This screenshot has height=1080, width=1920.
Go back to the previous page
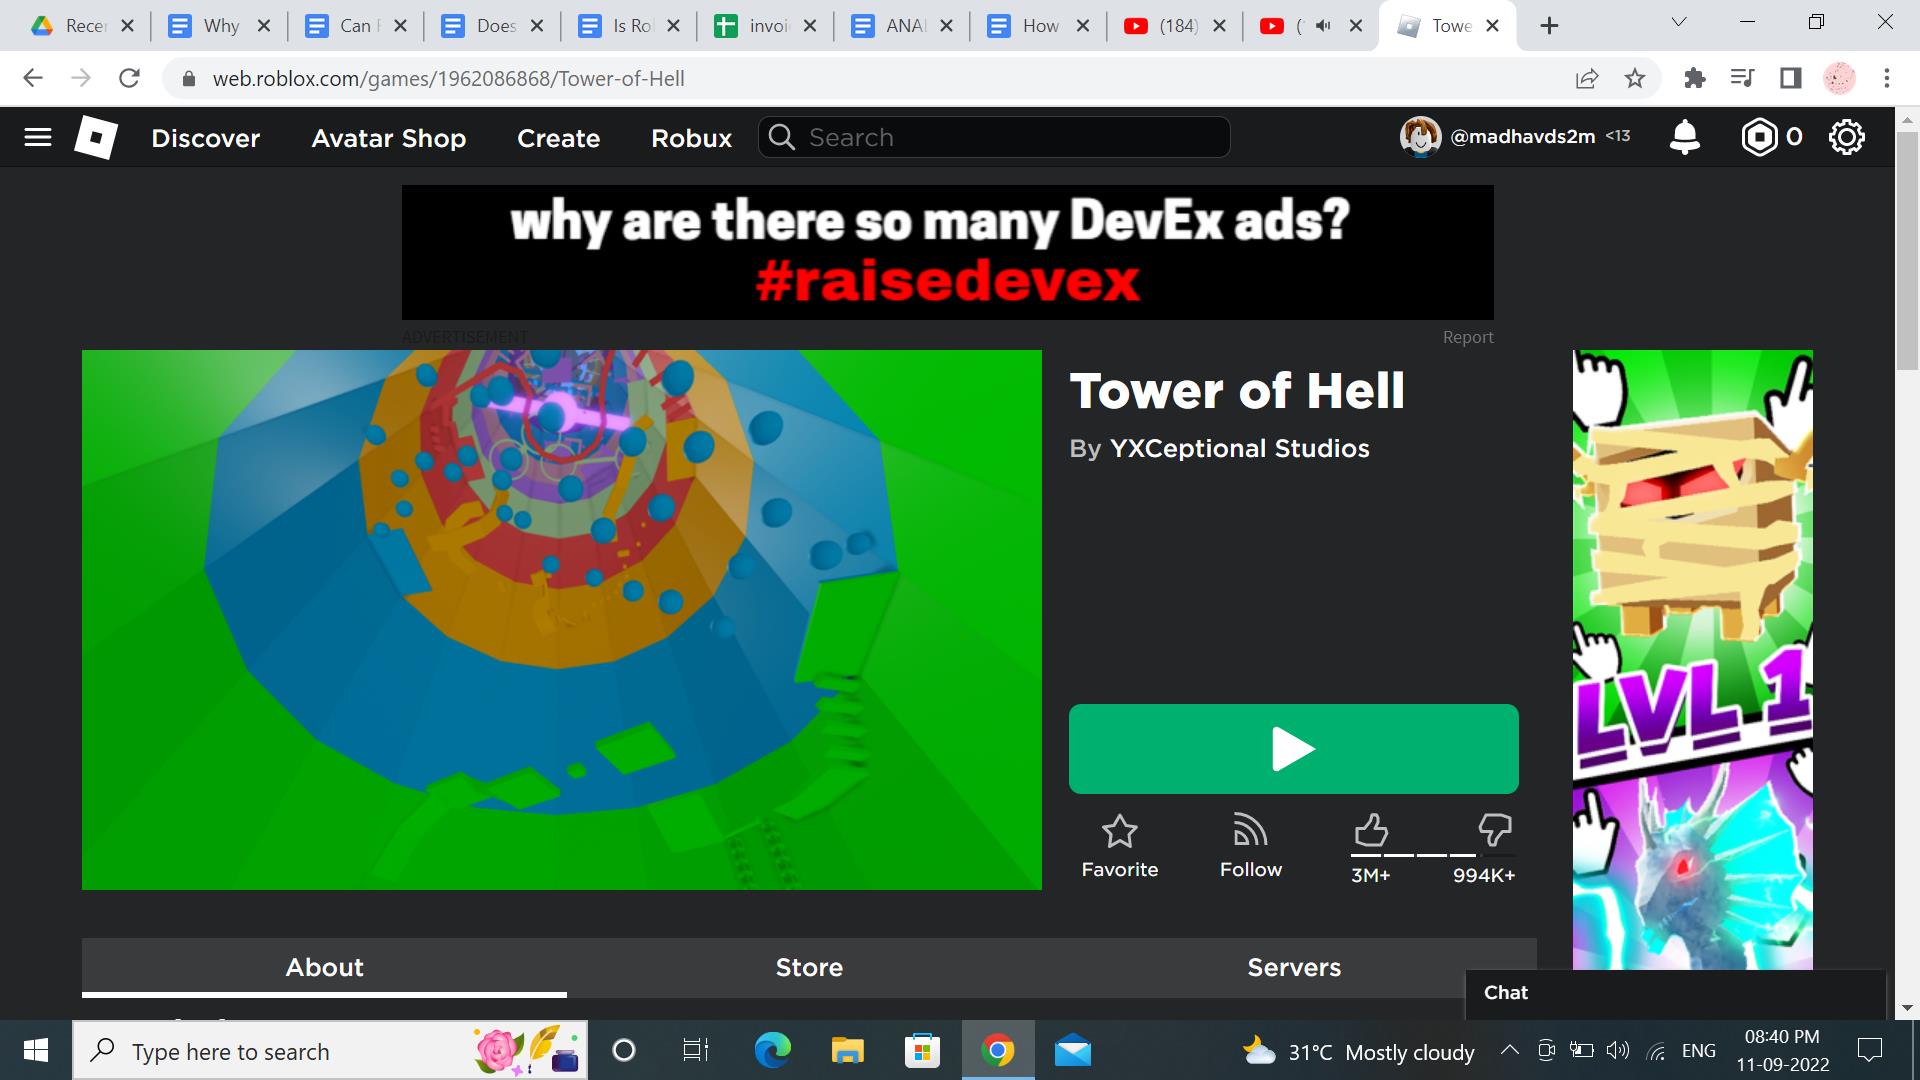pos(33,78)
